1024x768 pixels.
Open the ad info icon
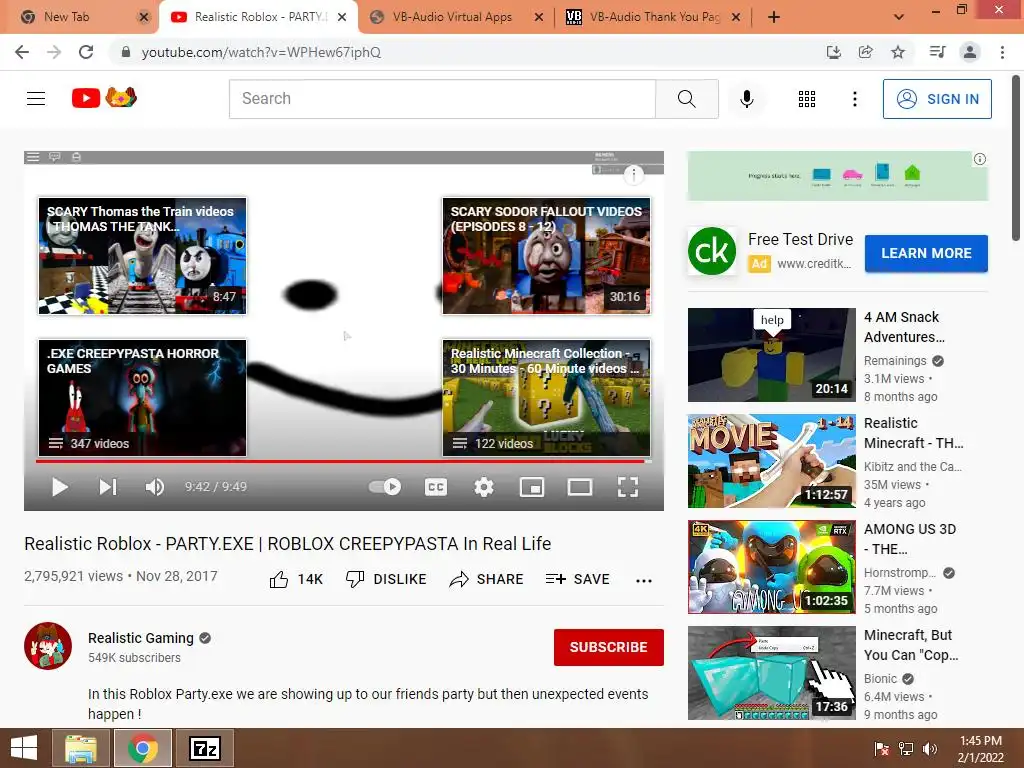pos(980,159)
